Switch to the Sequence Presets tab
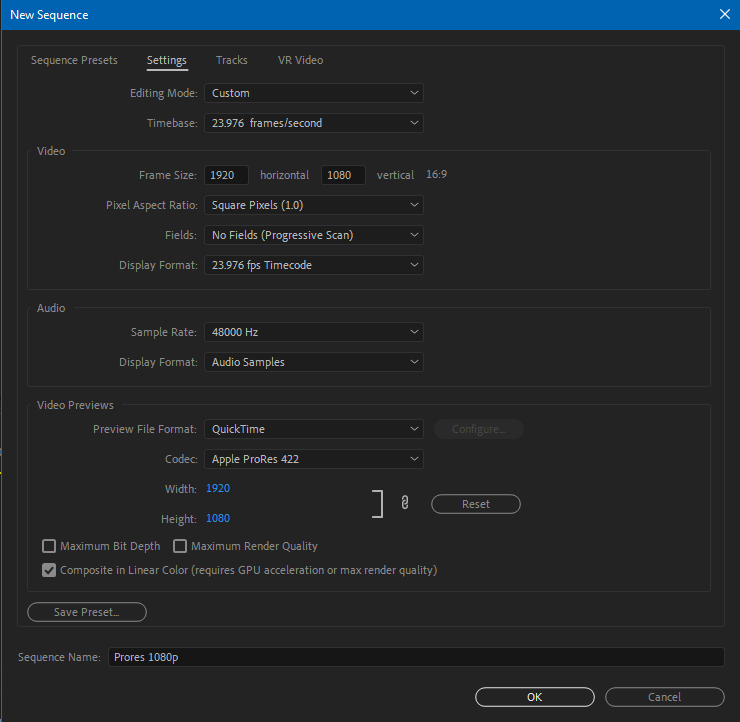Screen dimensions: 740x722 point(74,60)
